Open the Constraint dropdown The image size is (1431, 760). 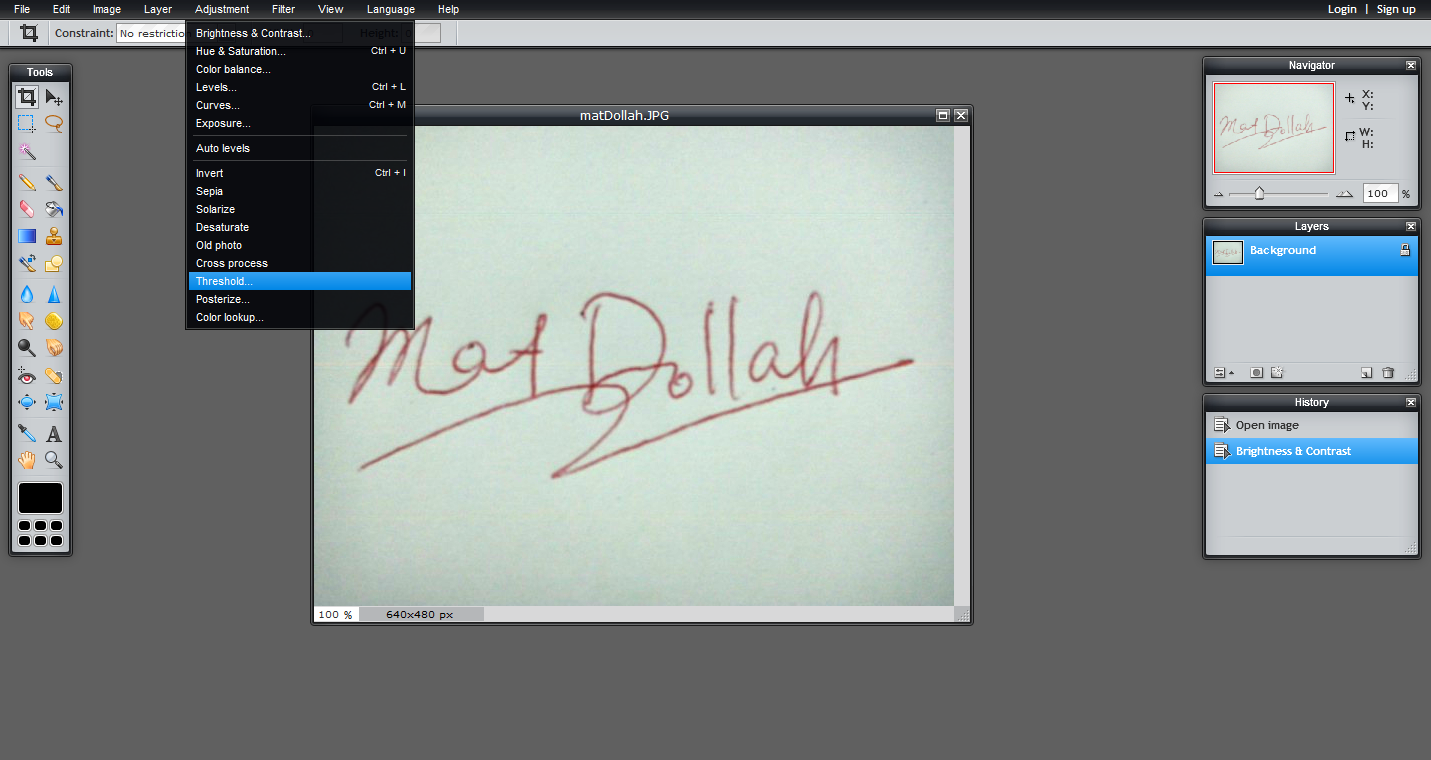pyautogui.click(x=152, y=33)
